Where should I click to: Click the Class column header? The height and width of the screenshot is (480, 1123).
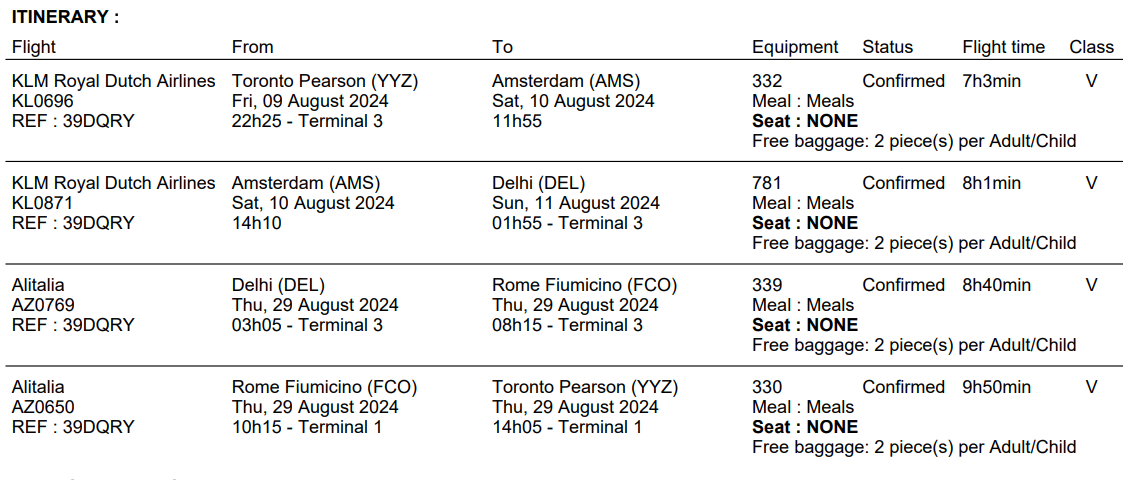click(1091, 47)
